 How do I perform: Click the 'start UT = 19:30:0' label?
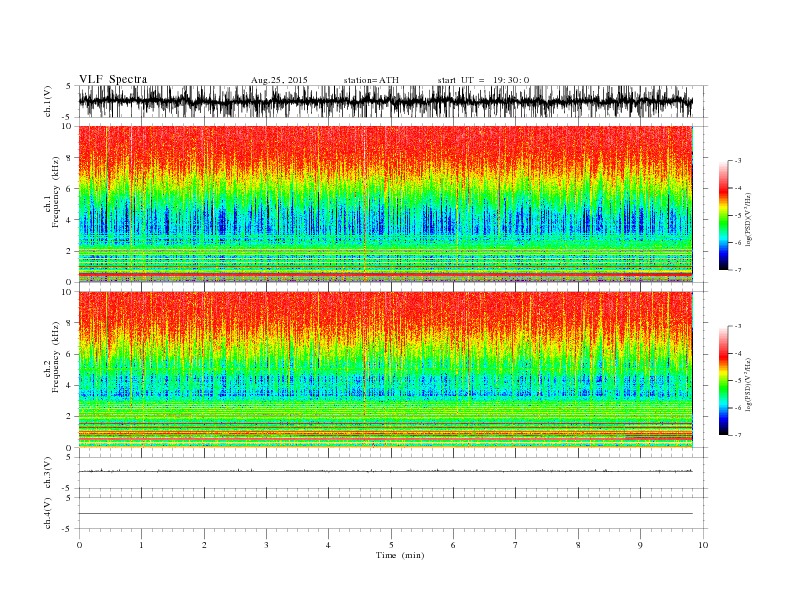pyautogui.click(x=483, y=80)
